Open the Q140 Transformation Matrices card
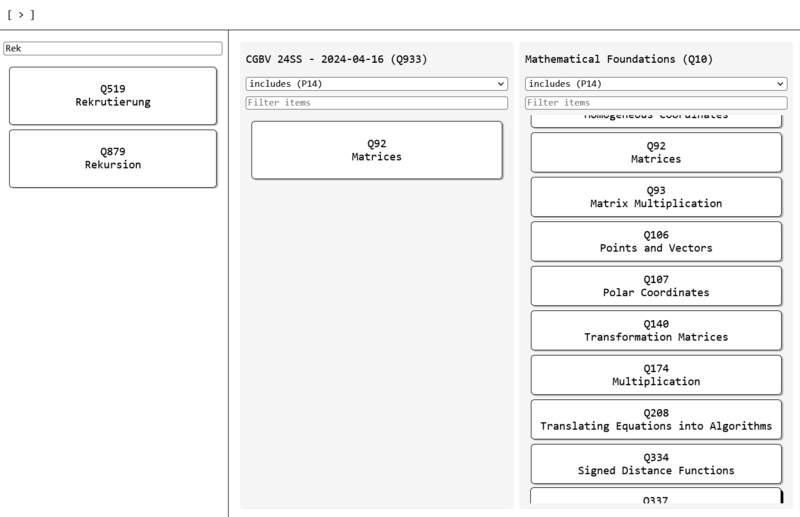This screenshot has width=800, height=517. tap(656, 330)
